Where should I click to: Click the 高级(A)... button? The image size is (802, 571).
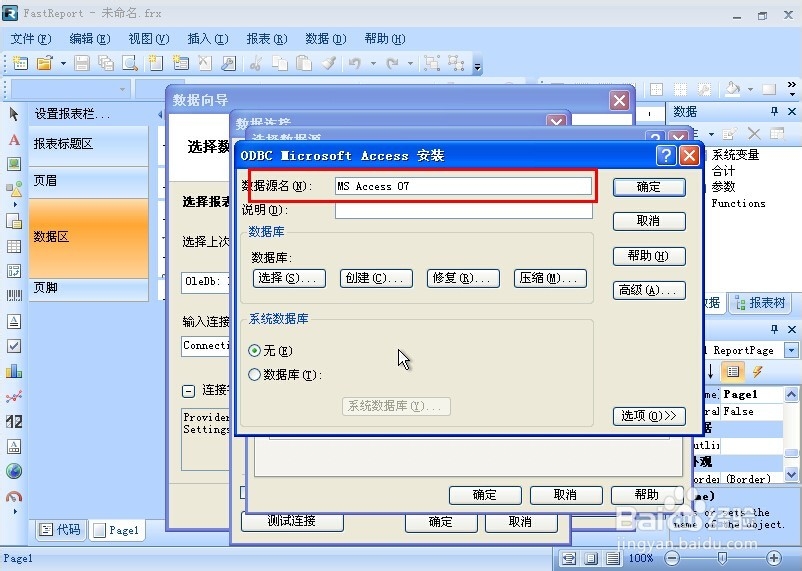pos(649,291)
